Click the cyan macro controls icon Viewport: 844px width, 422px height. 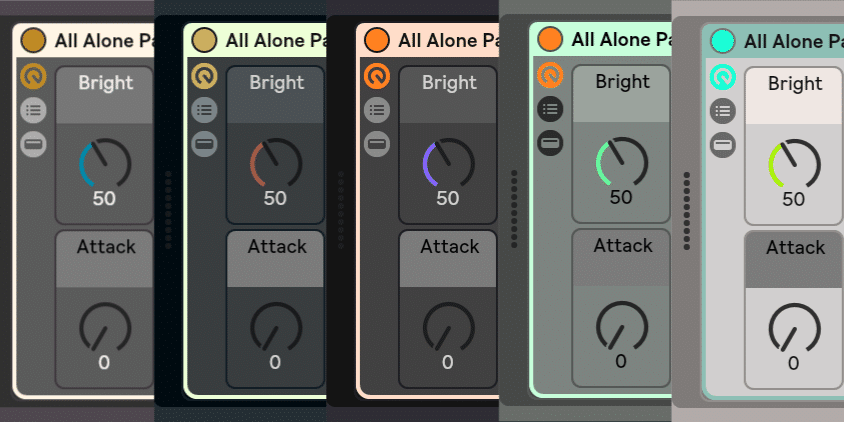point(722,76)
